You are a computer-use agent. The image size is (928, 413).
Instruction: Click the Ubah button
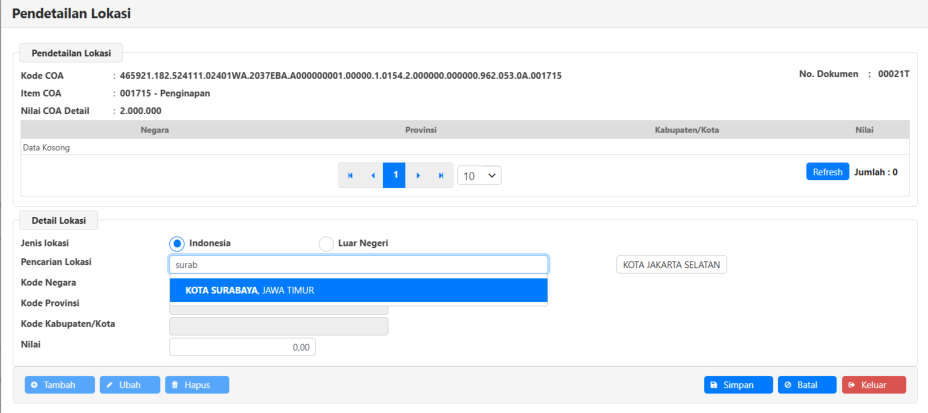click(x=130, y=385)
